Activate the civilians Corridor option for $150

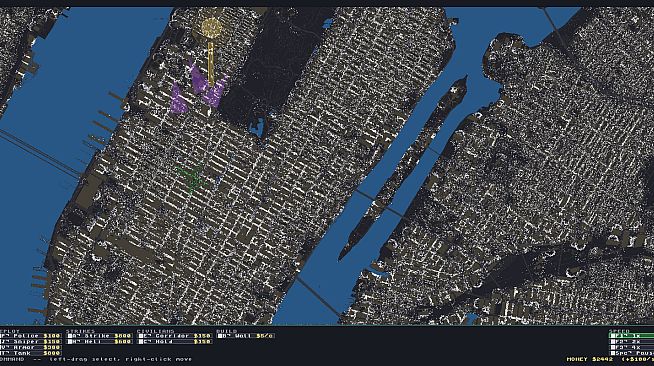(x=175, y=336)
